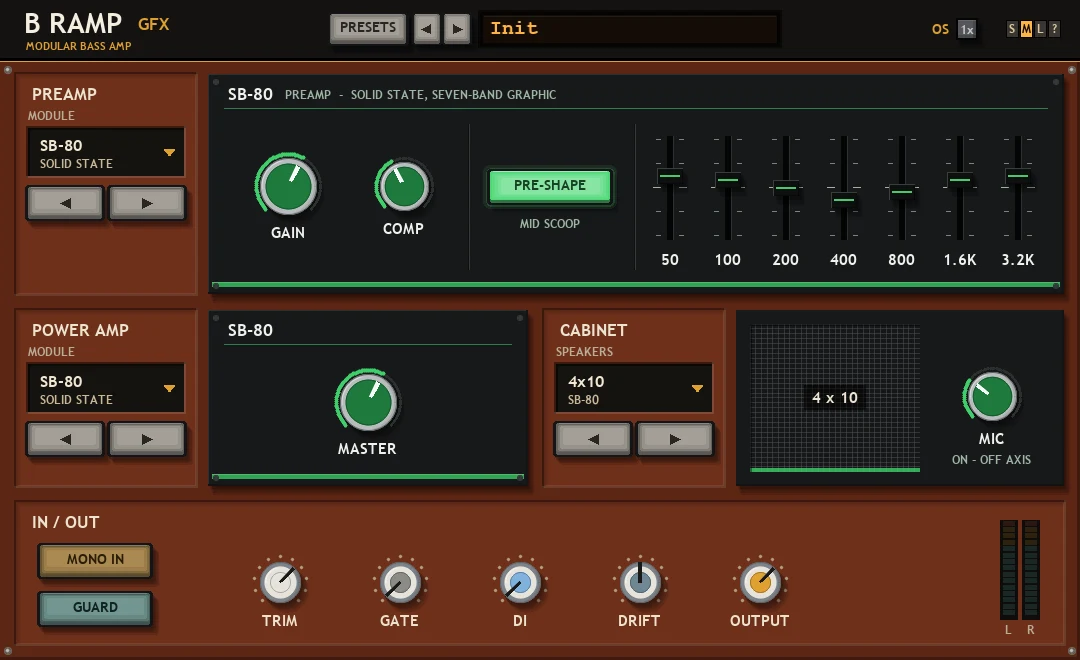Open the PRESETS menu
This screenshot has height=660, width=1080.
click(x=368, y=28)
